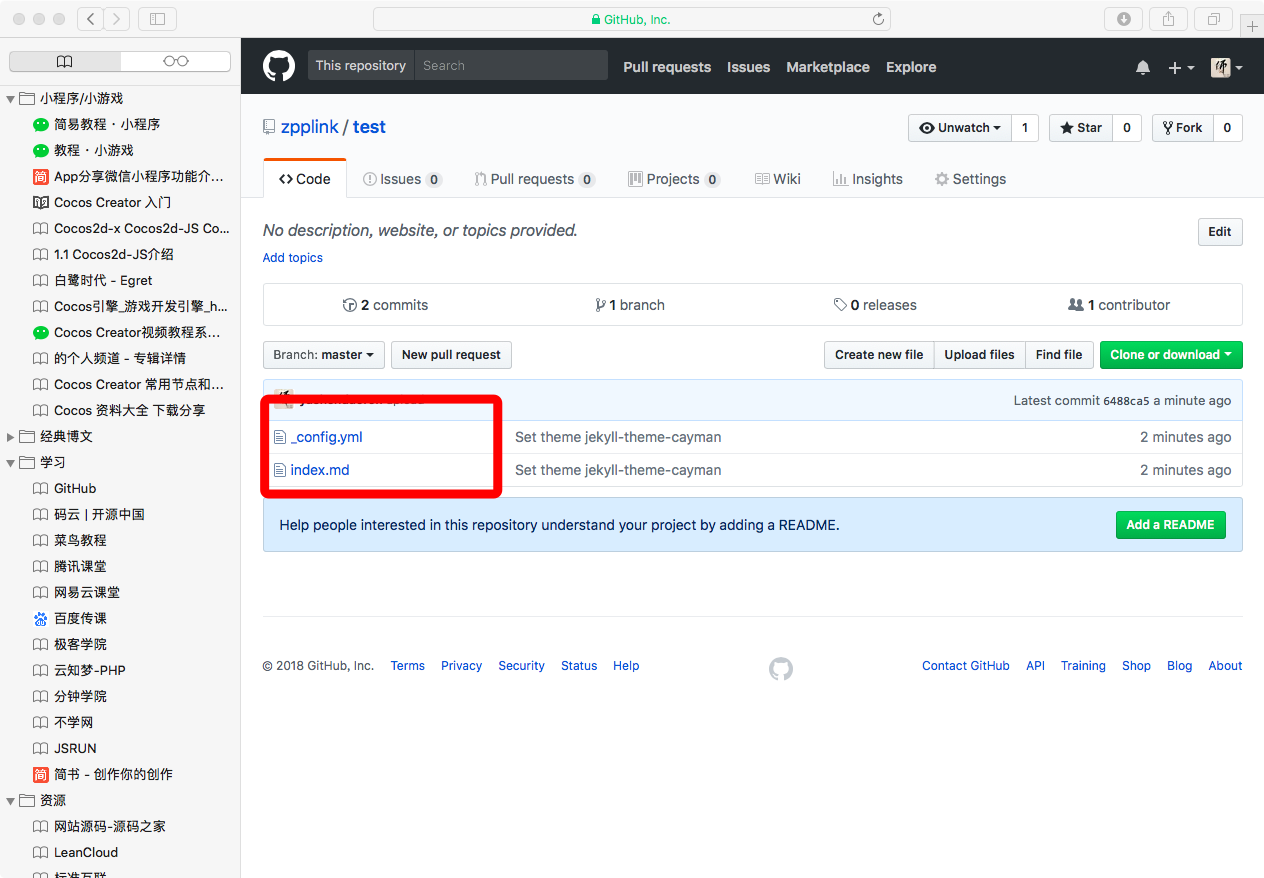Show Safari's tab overview icon

click(1213, 19)
